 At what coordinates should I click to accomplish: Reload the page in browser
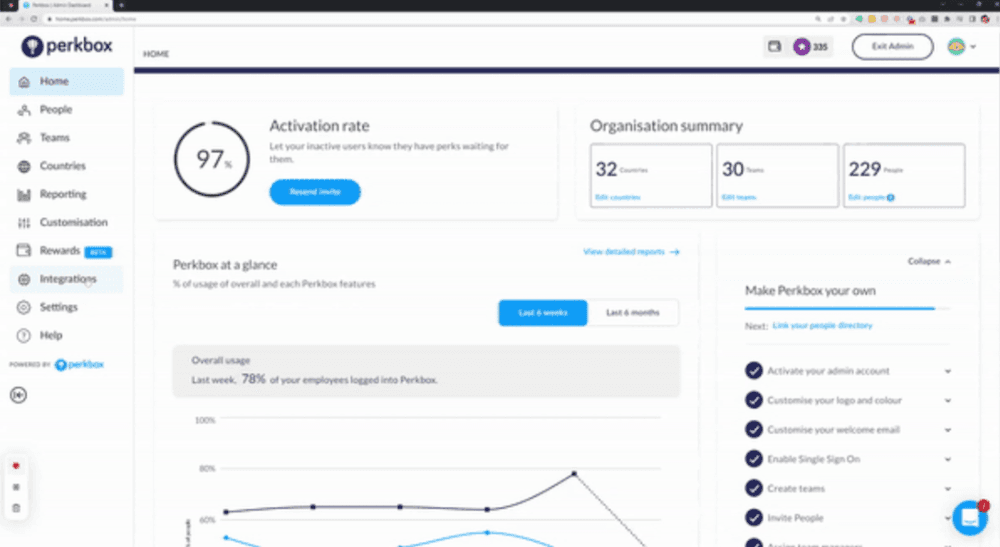click(34, 19)
